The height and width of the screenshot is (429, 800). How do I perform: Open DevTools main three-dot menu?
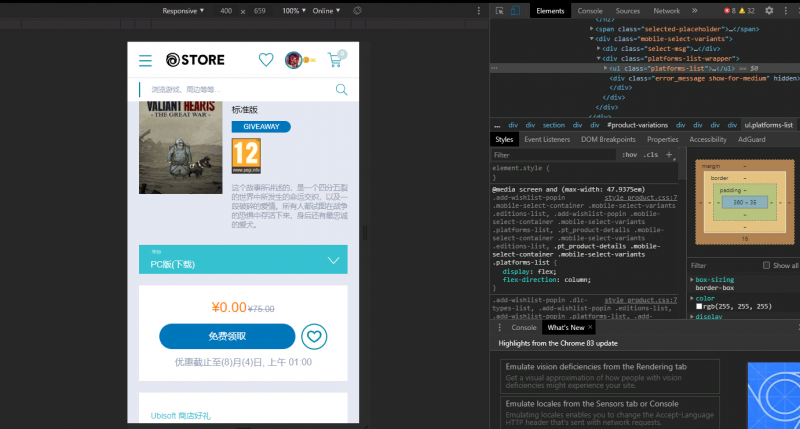pyautogui.click(x=786, y=11)
